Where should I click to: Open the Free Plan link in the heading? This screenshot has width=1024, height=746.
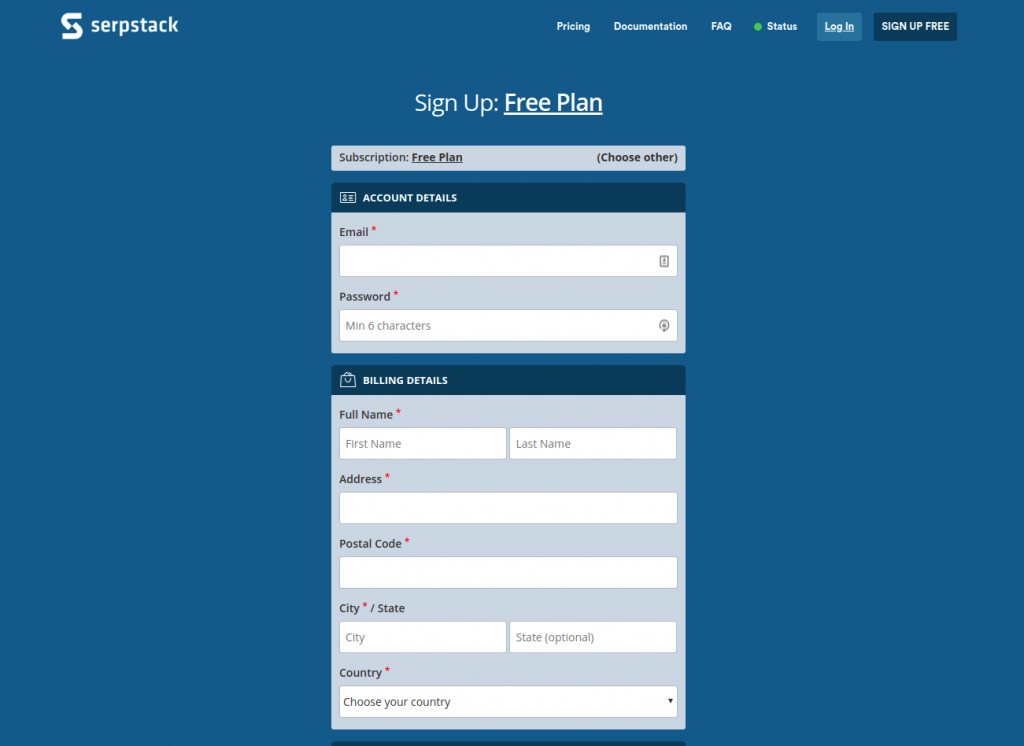click(x=553, y=102)
